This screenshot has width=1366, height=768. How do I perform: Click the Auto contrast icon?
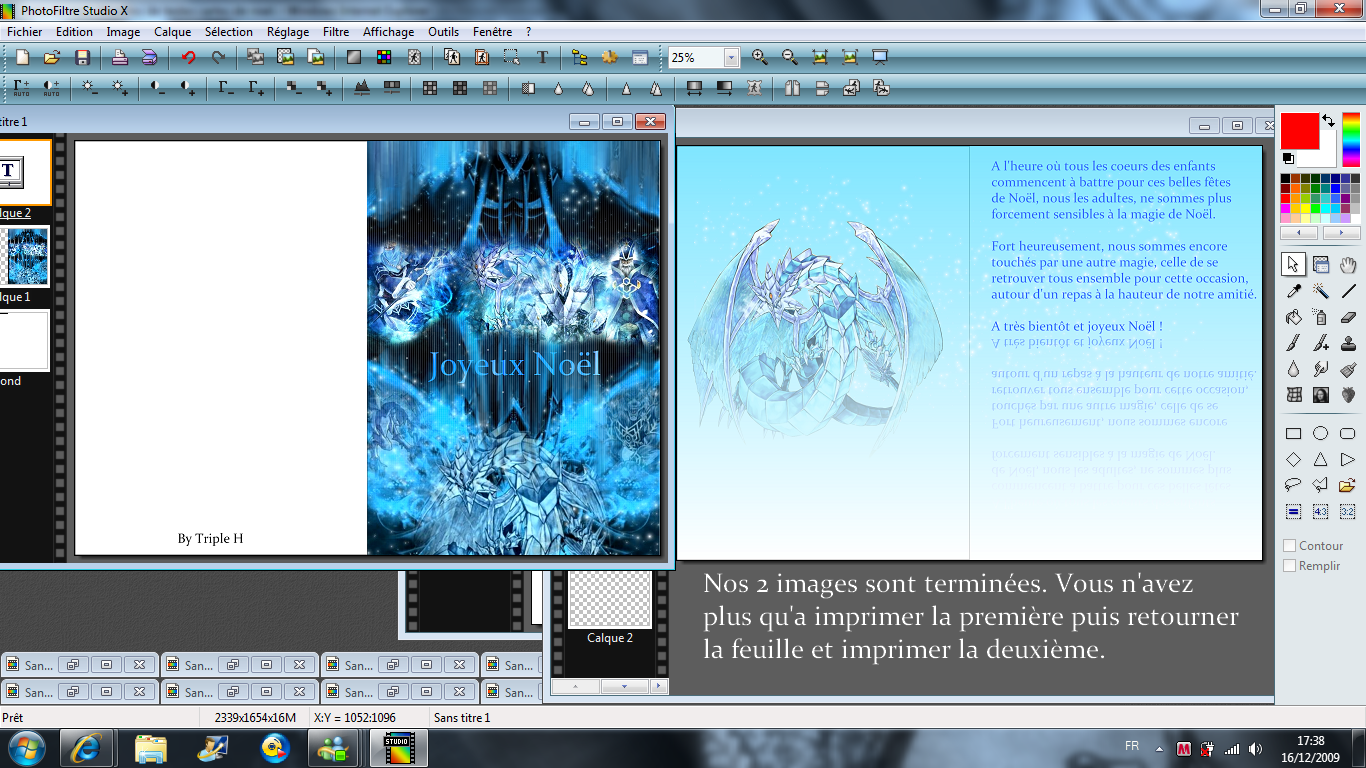coord(52,88)
